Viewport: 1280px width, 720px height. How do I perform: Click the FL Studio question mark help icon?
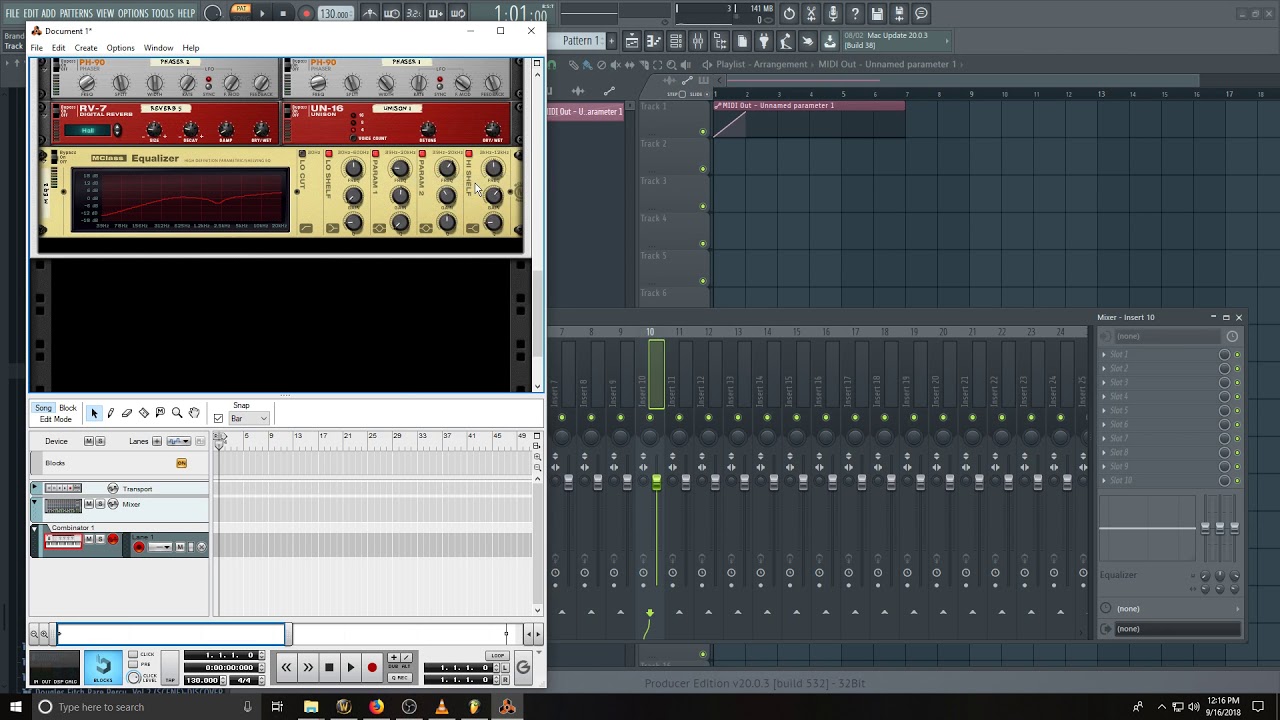[855, 14]
